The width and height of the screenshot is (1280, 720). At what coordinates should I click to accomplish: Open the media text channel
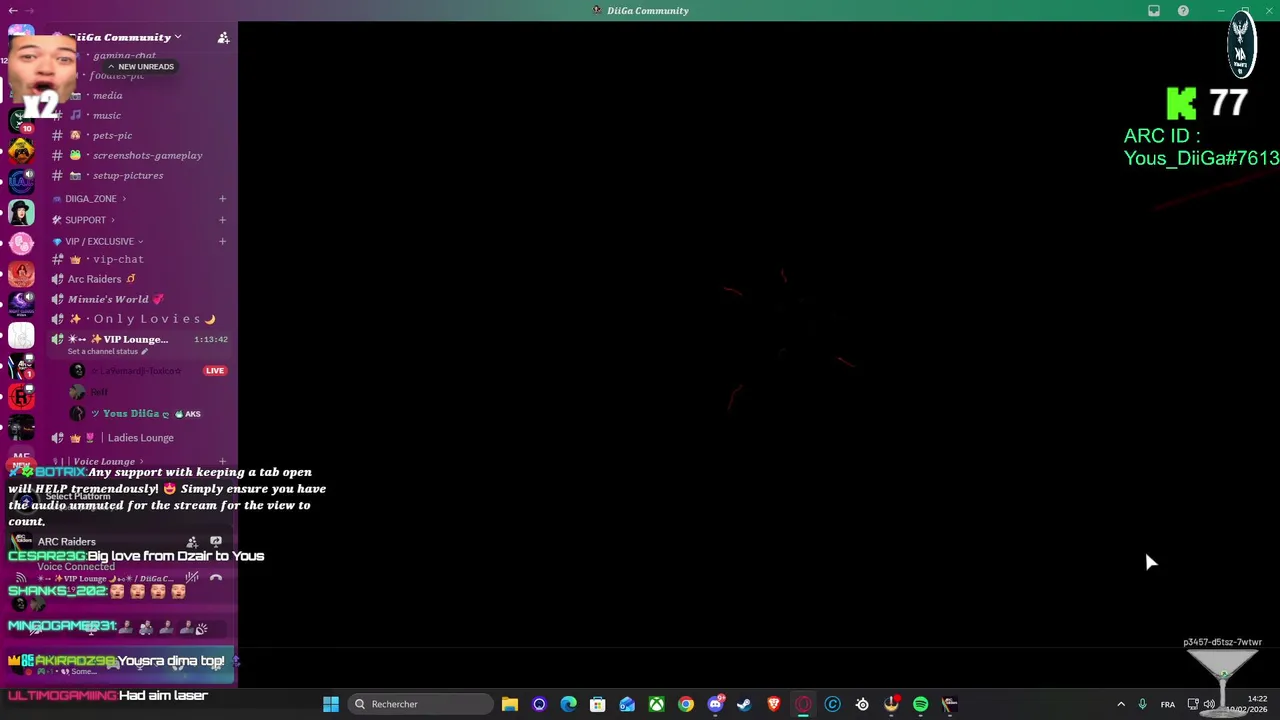(107, 95)
